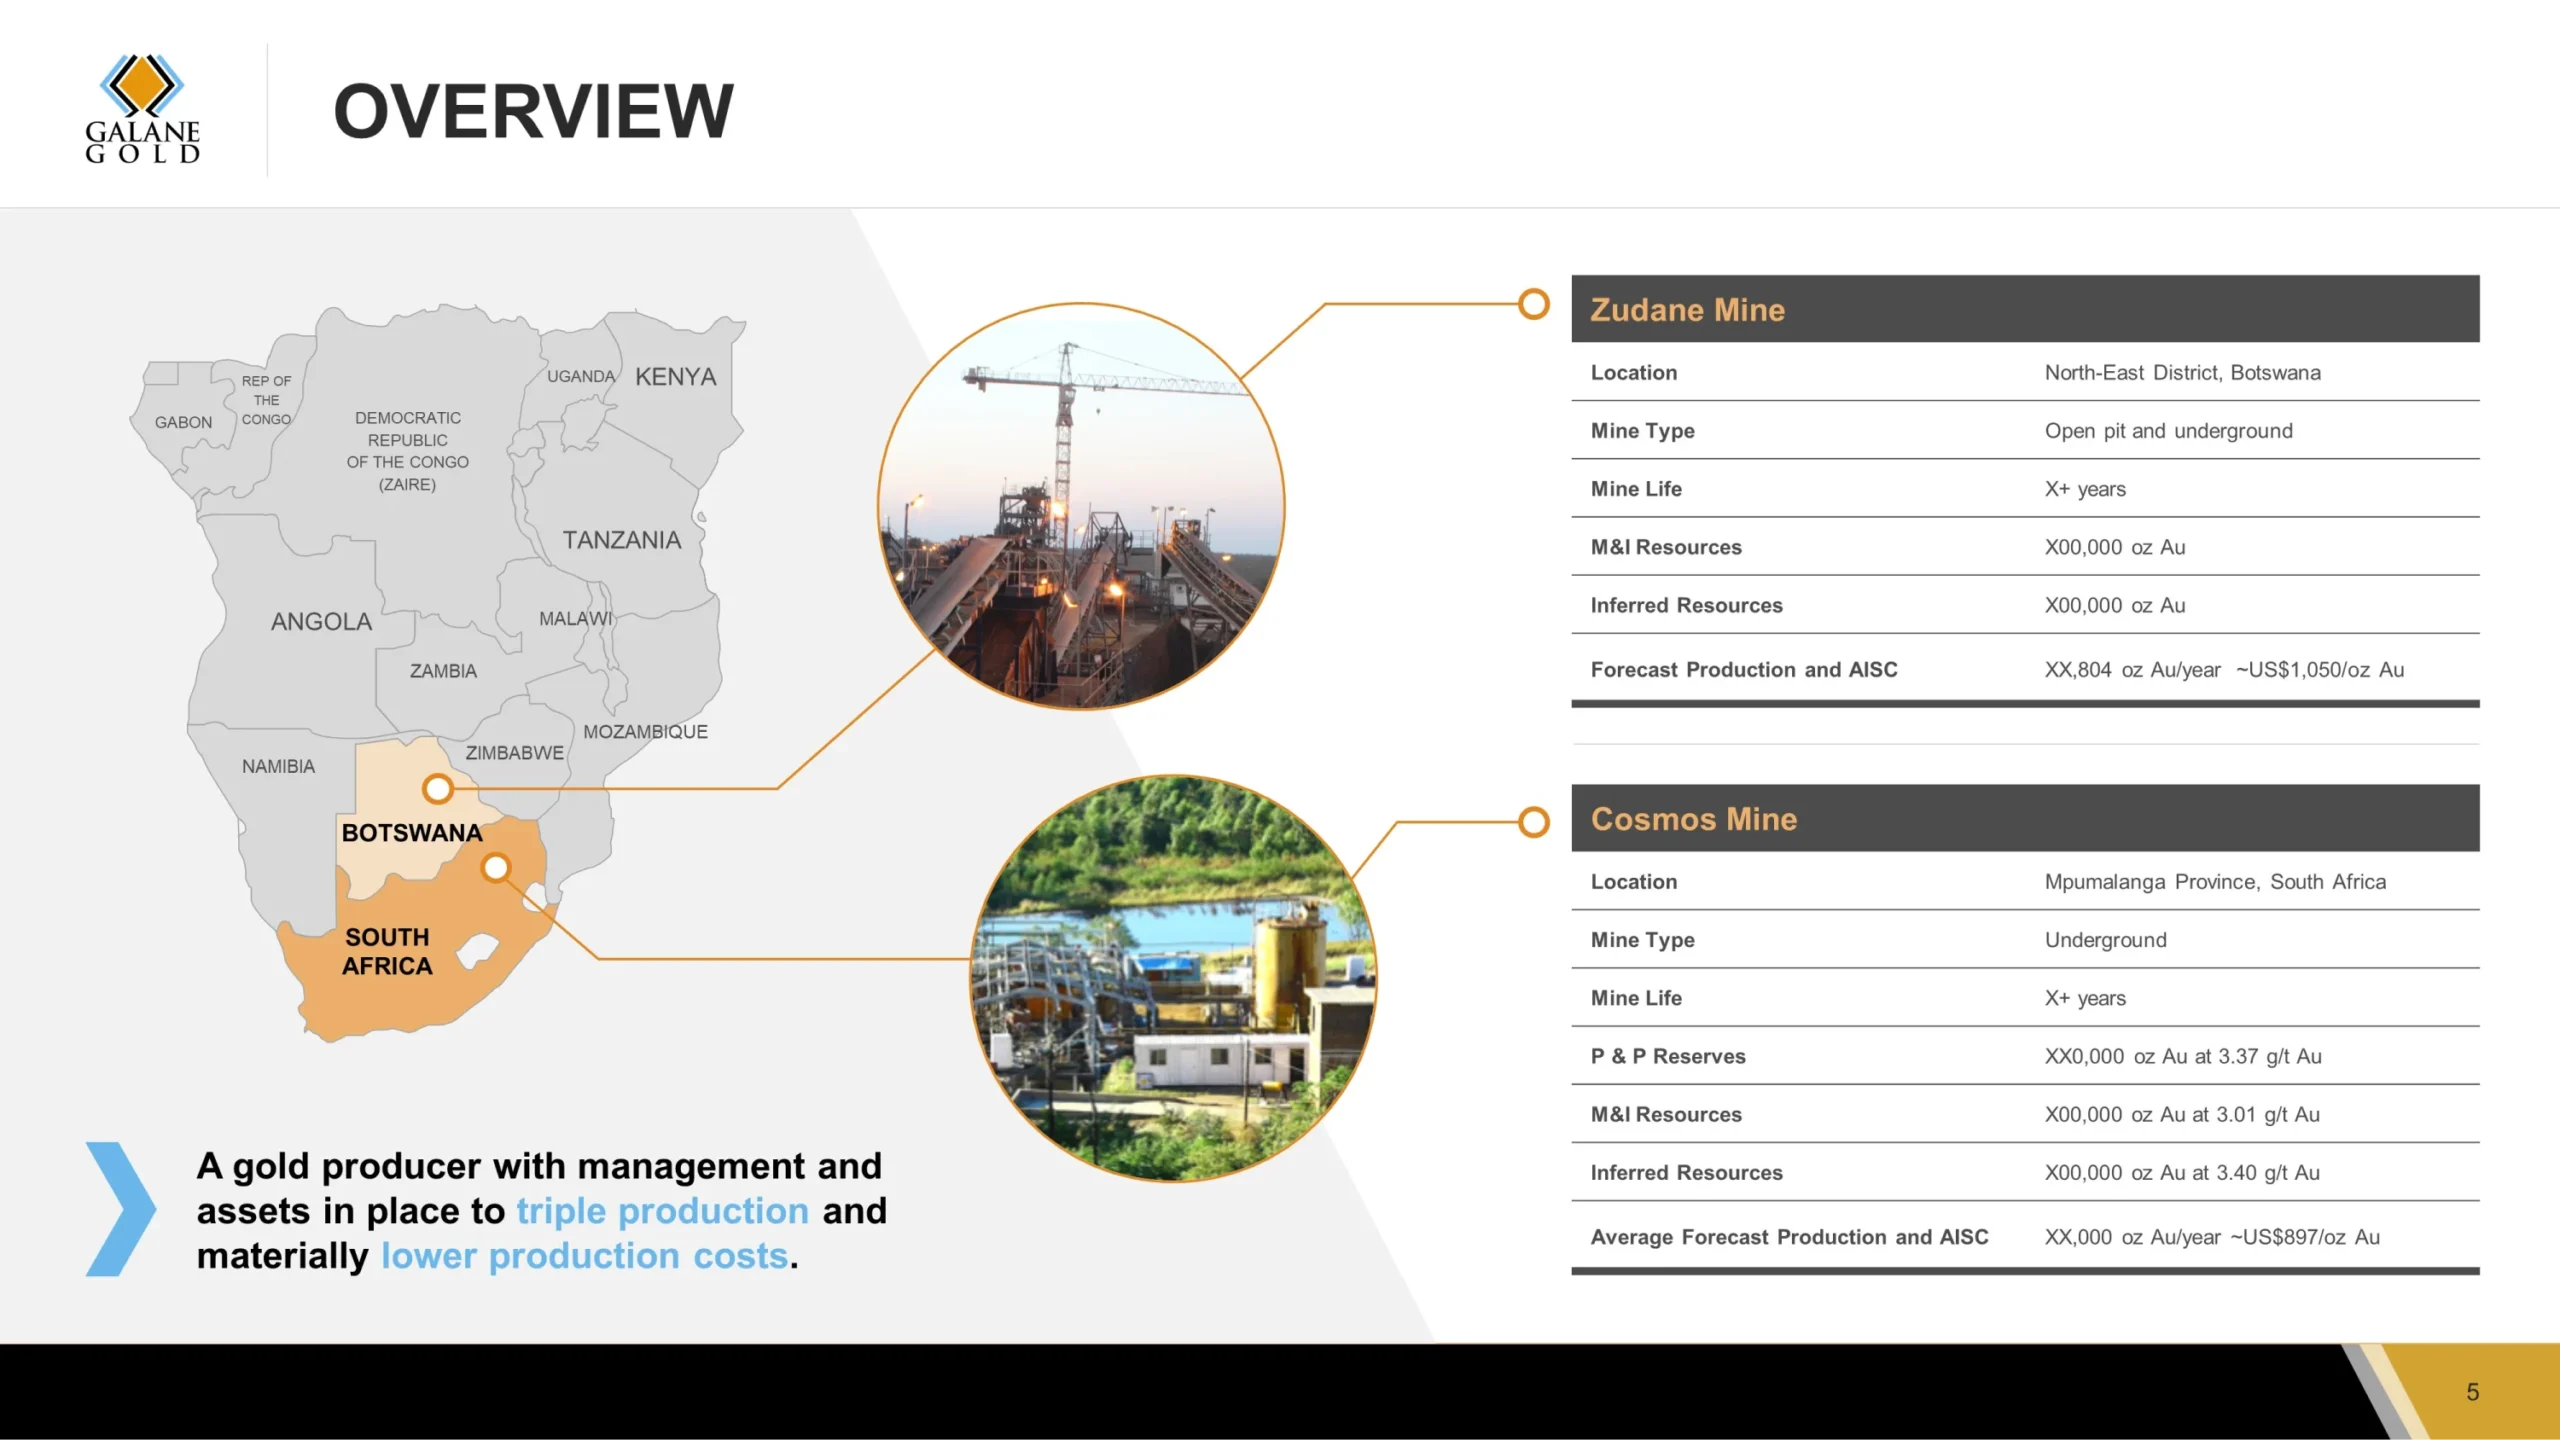The image size is (2560, 1440).
Task: Click the Forecast Production and AISC row
Action: click(x=2025, y=669)
